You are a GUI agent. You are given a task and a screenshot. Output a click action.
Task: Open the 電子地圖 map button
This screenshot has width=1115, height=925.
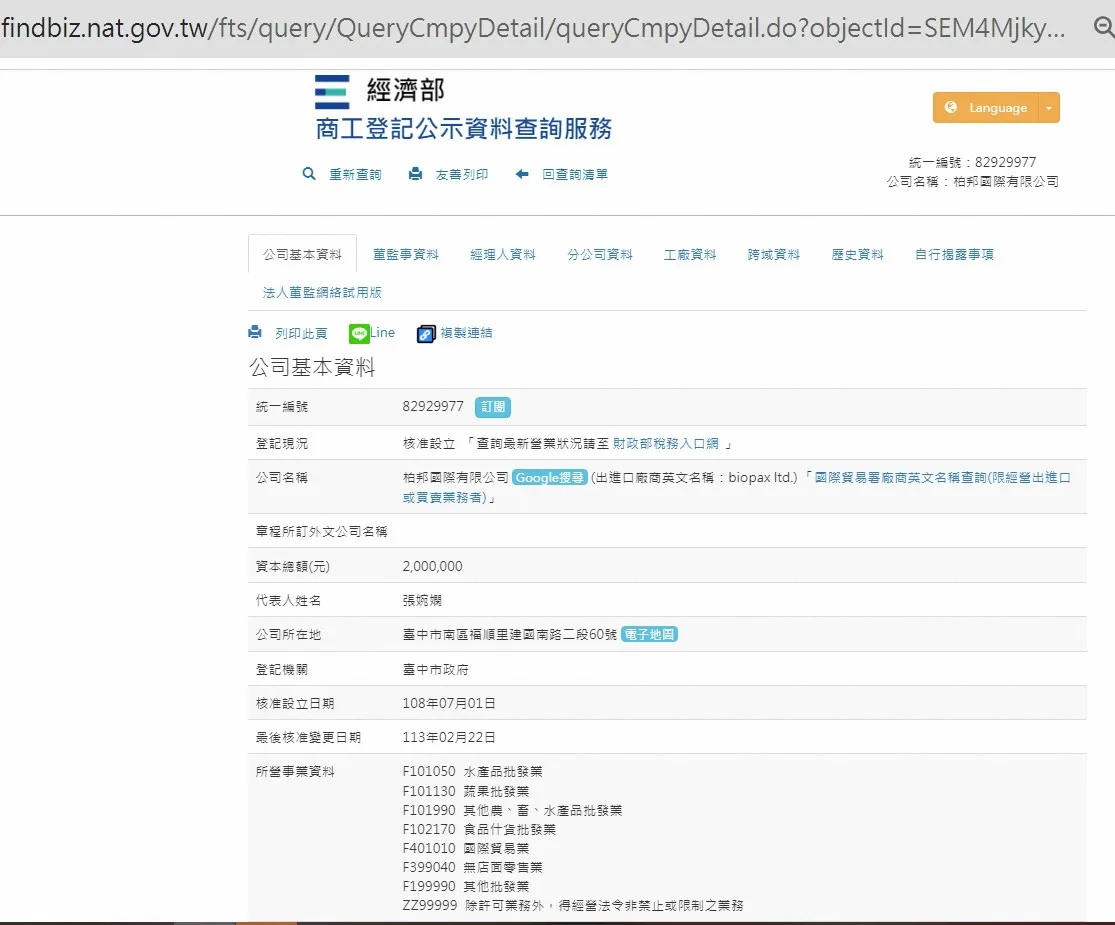[649, 634]
